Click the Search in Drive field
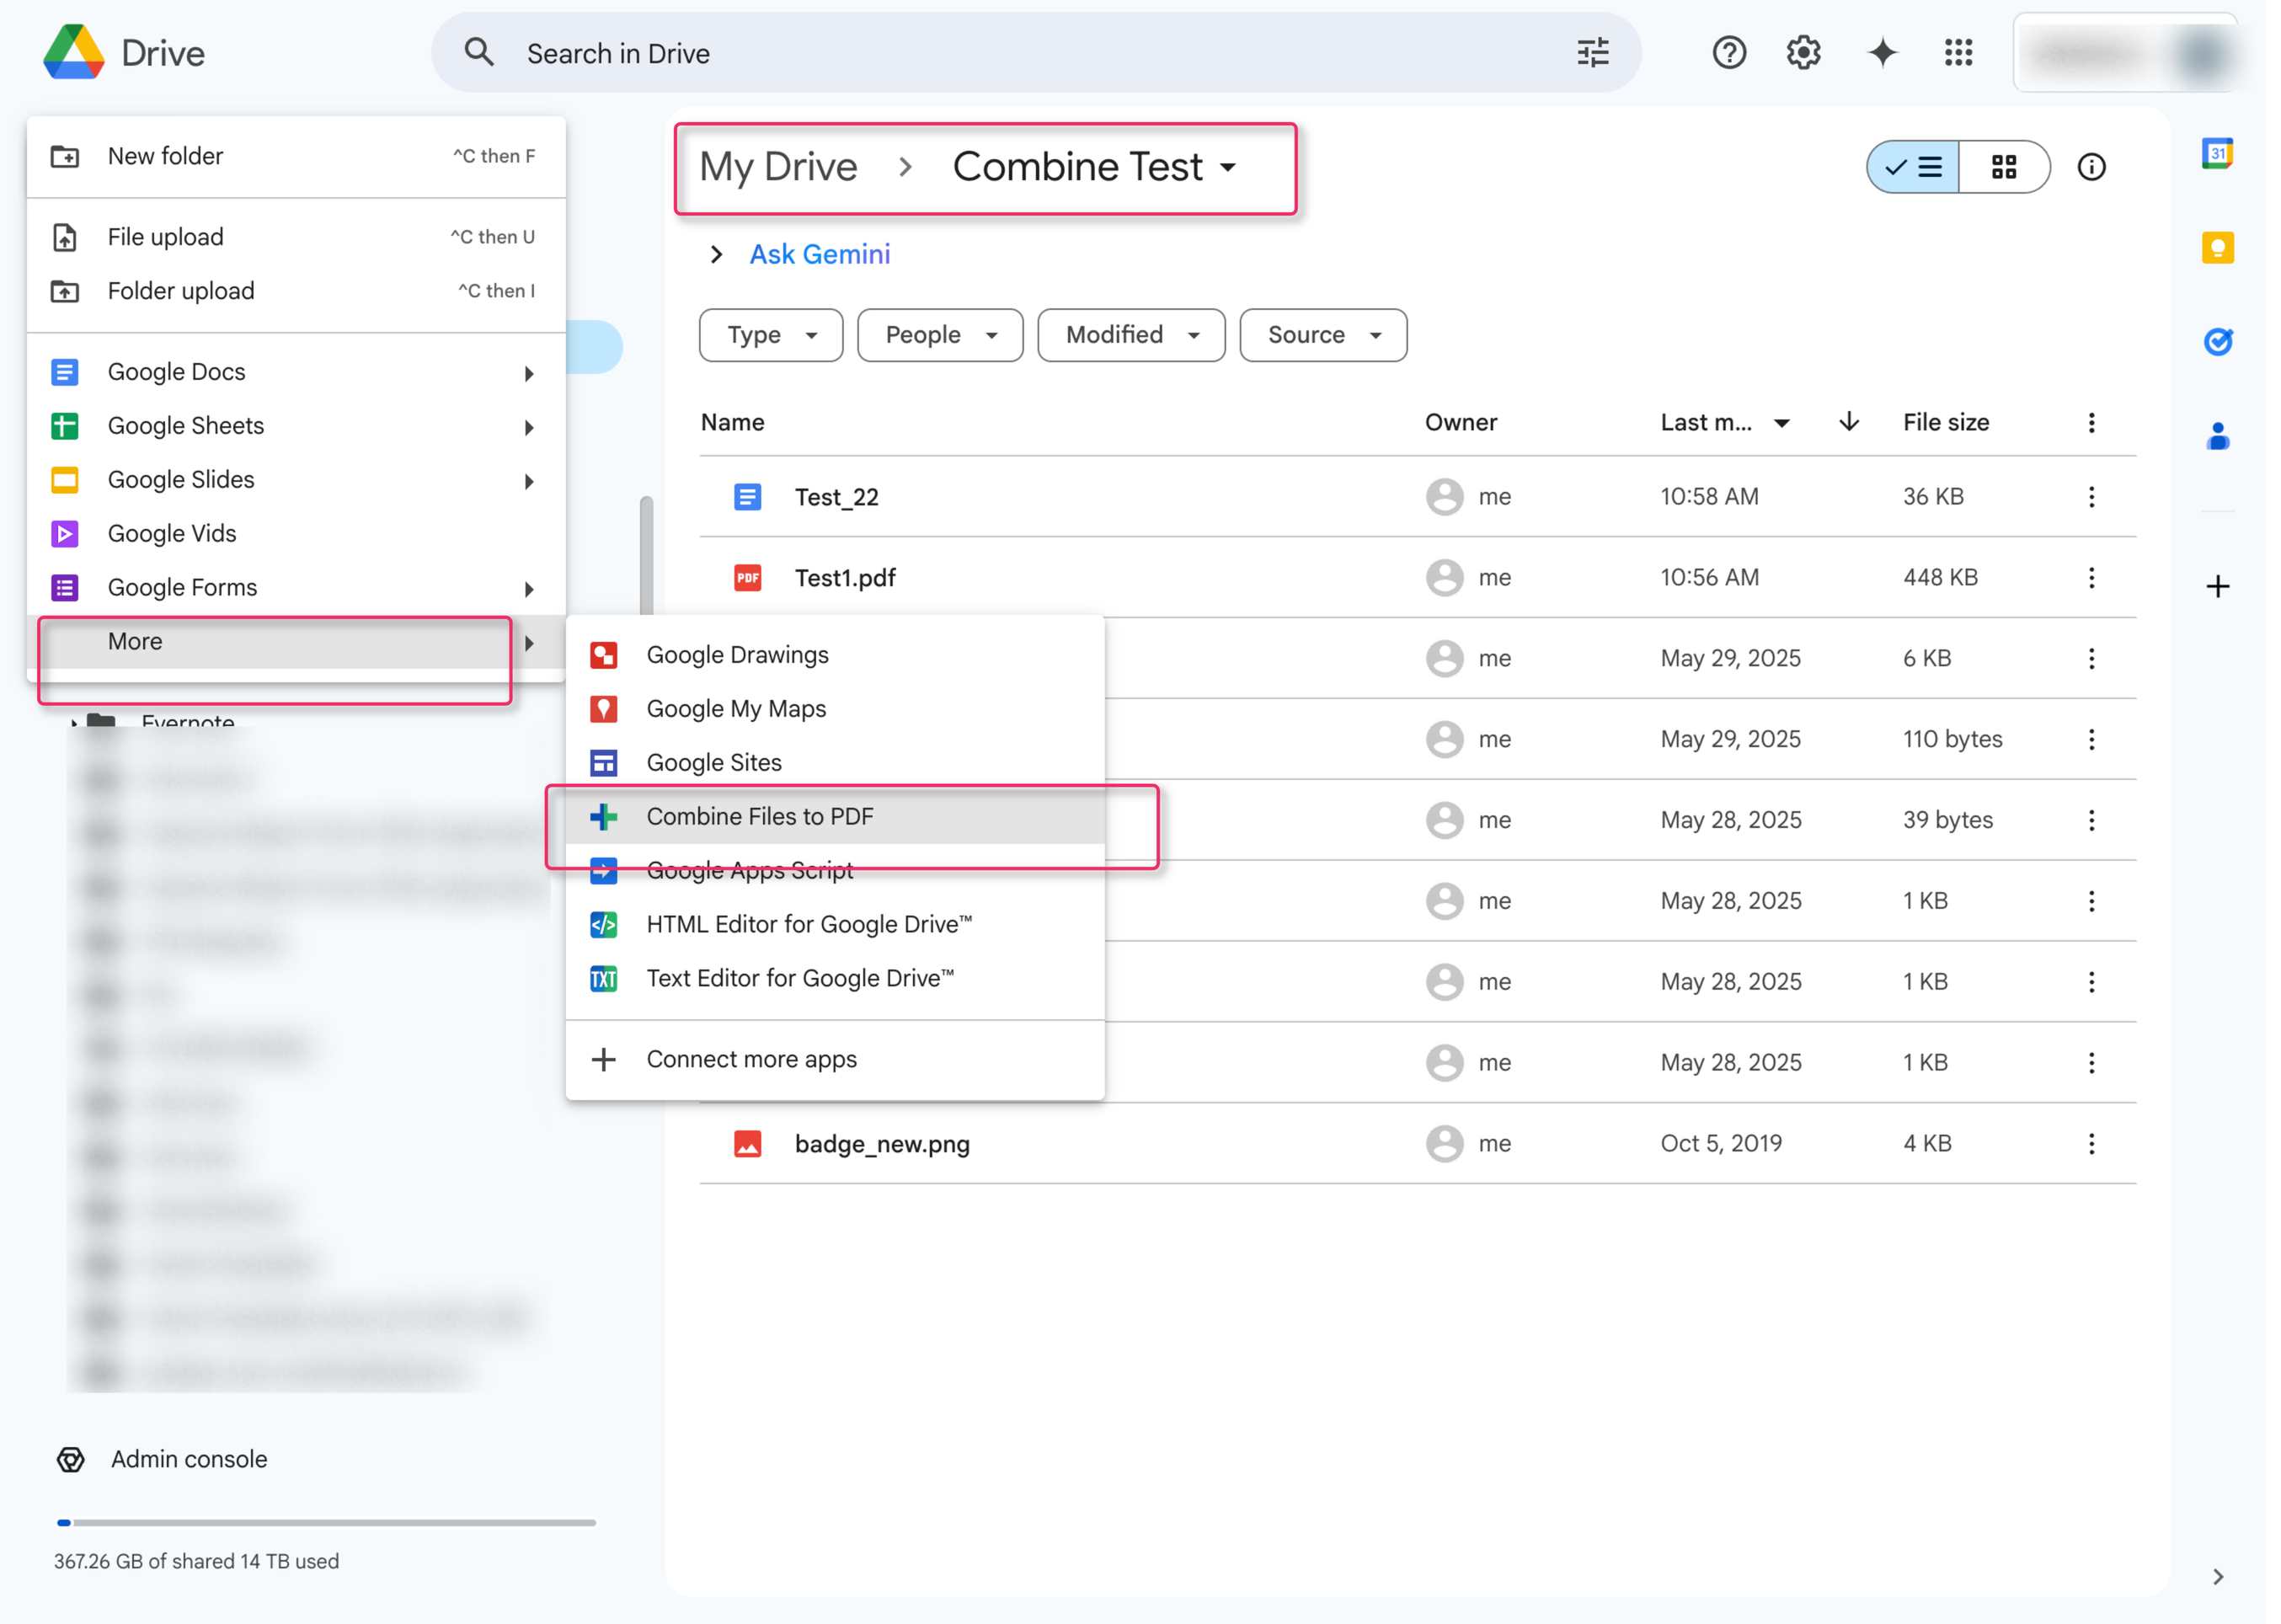Screen dimensions: 2281x1624 [x=1035, y=53]
